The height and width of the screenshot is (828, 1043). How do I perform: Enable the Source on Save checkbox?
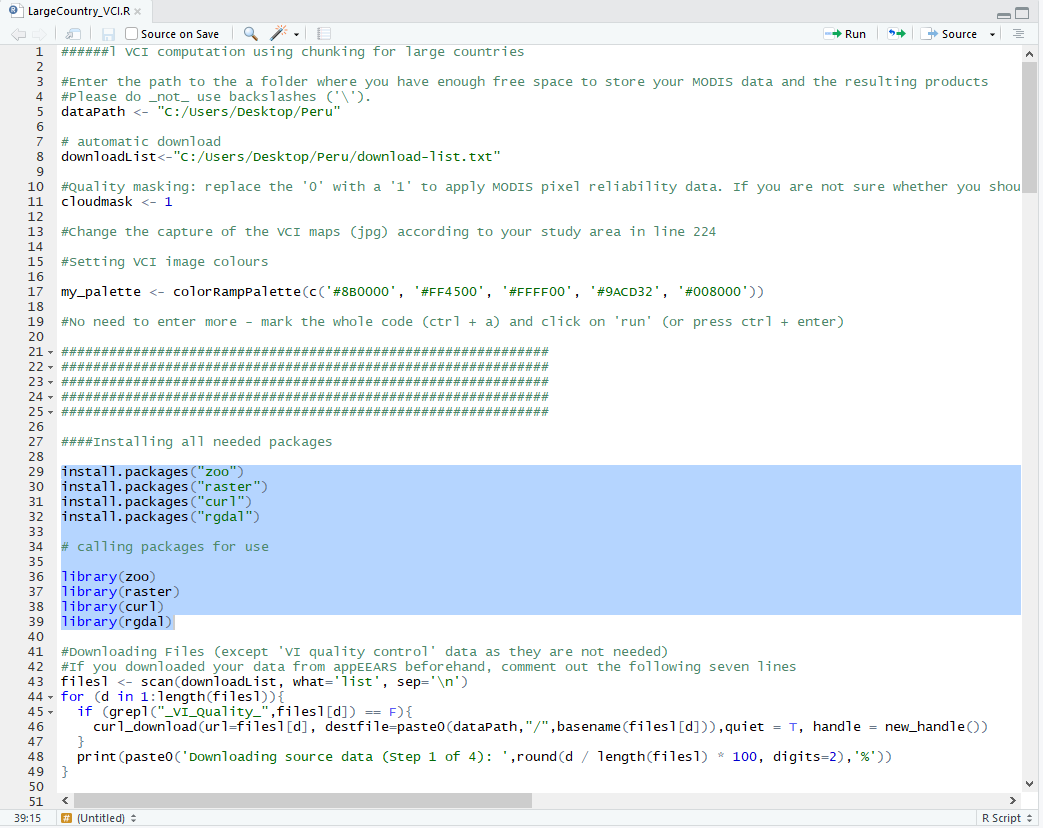click(132, 34)
